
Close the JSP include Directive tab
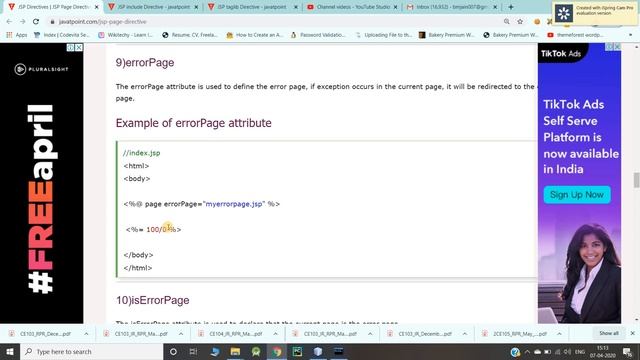pyautogui.click(x=196, y=7)
